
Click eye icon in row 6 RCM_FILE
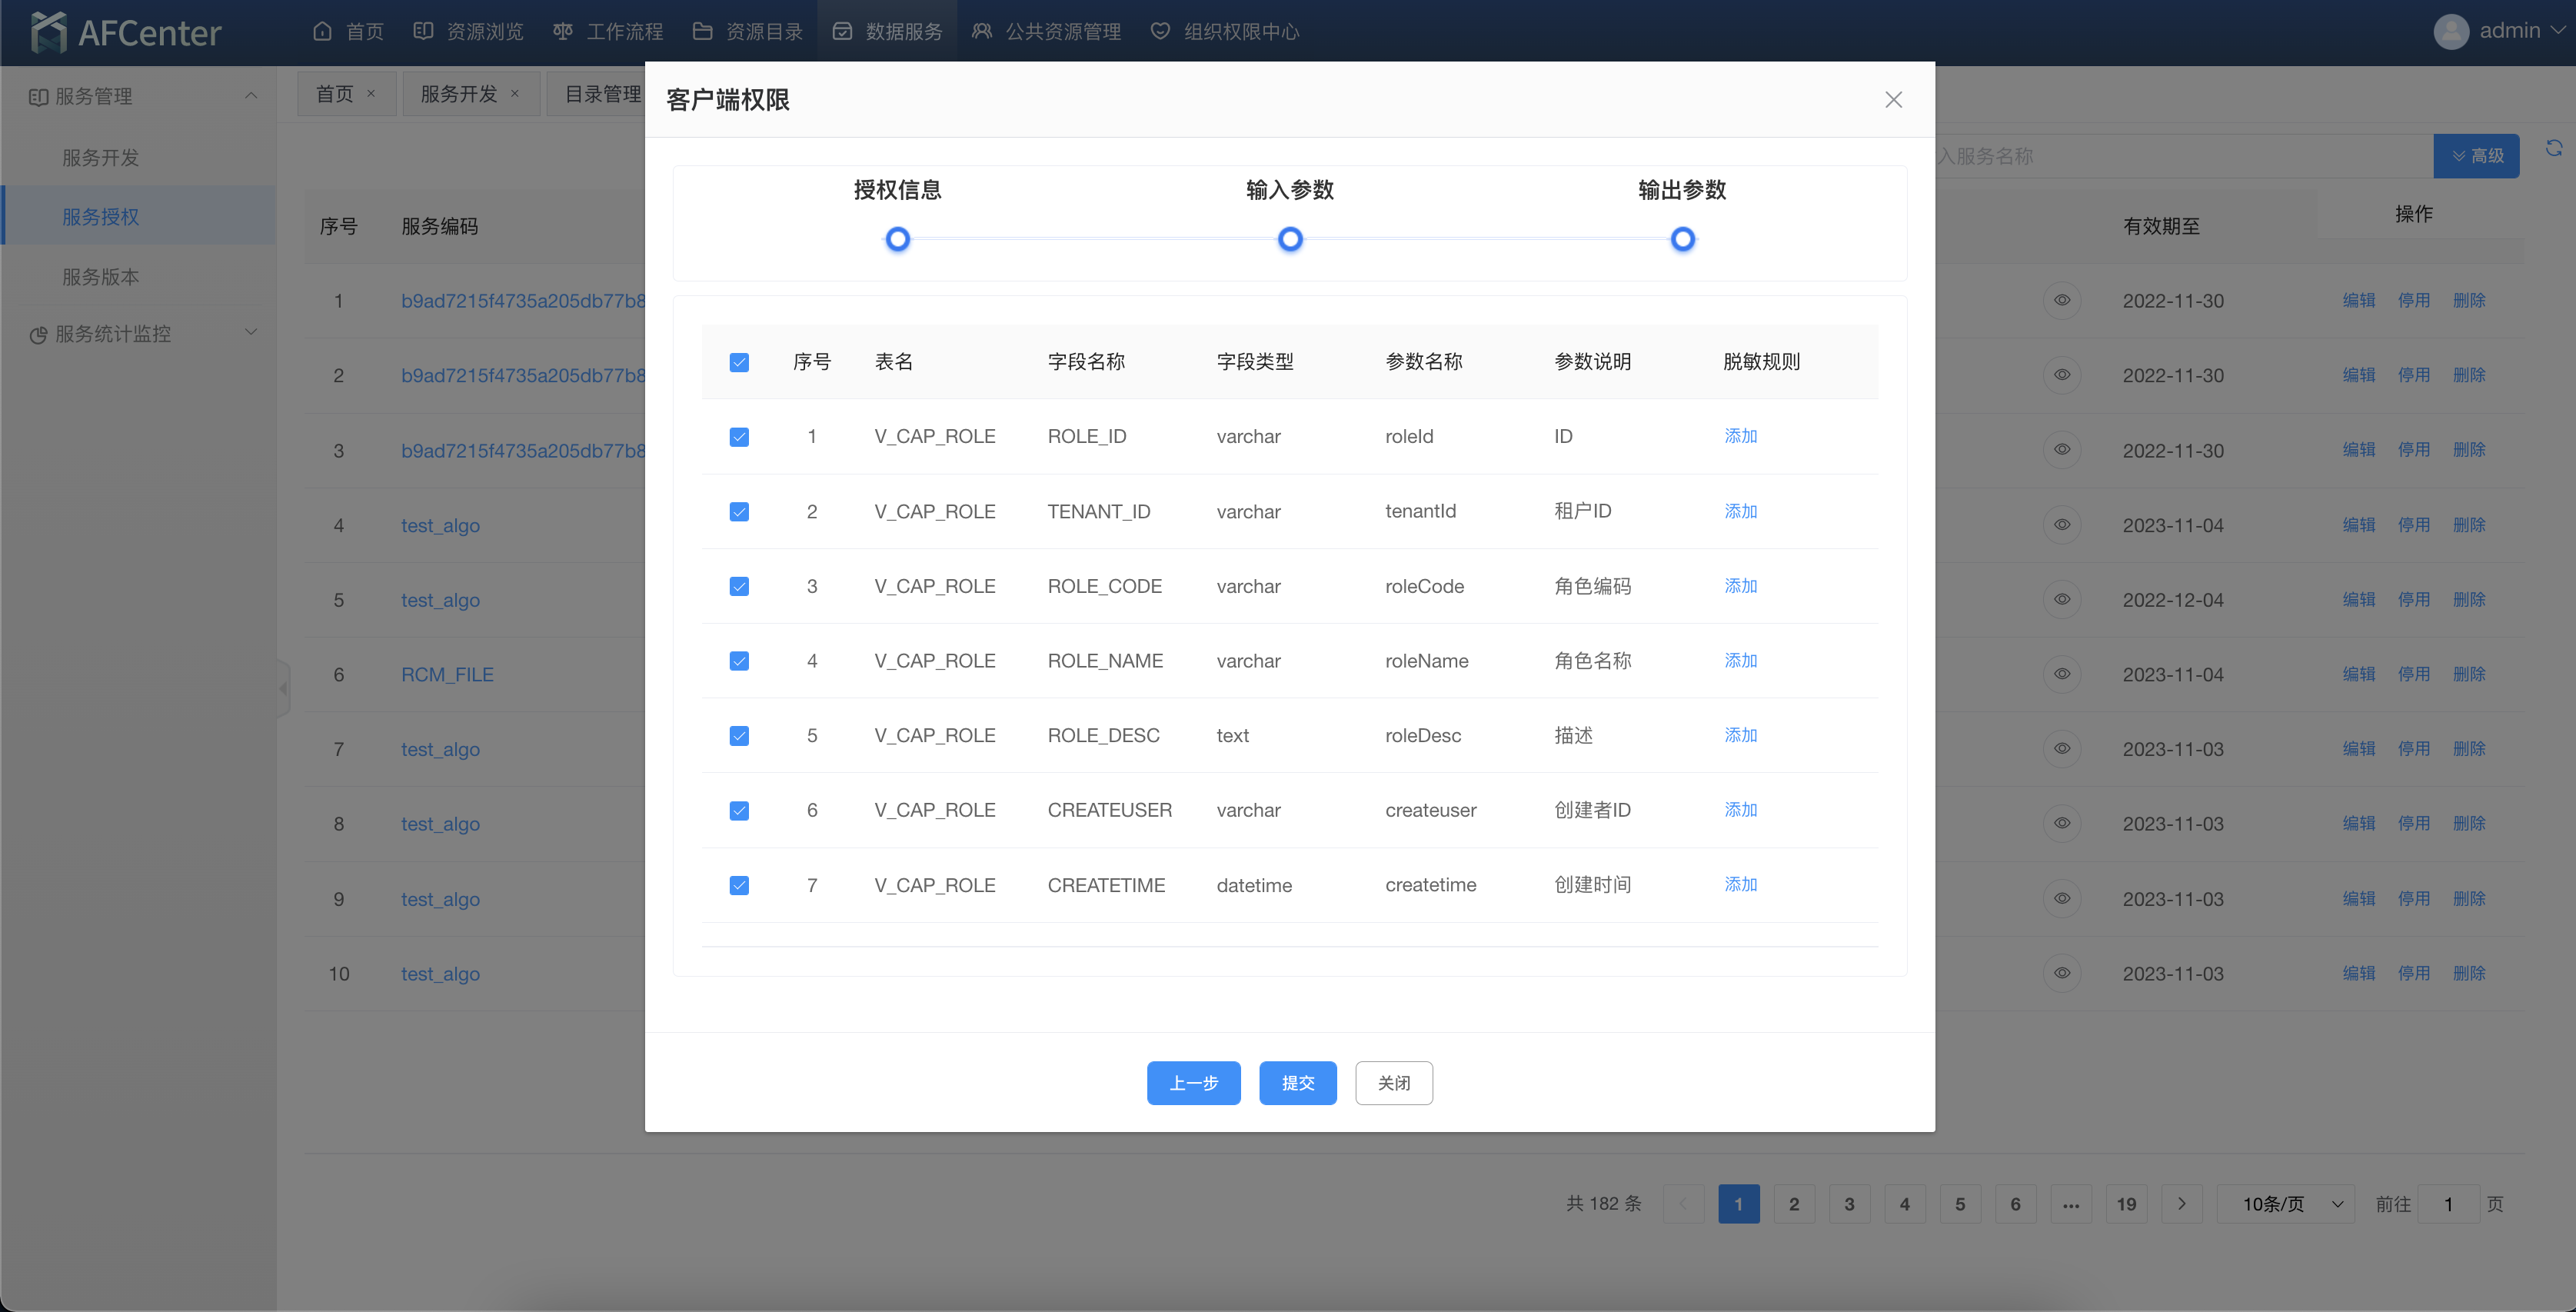point(2062,674)
